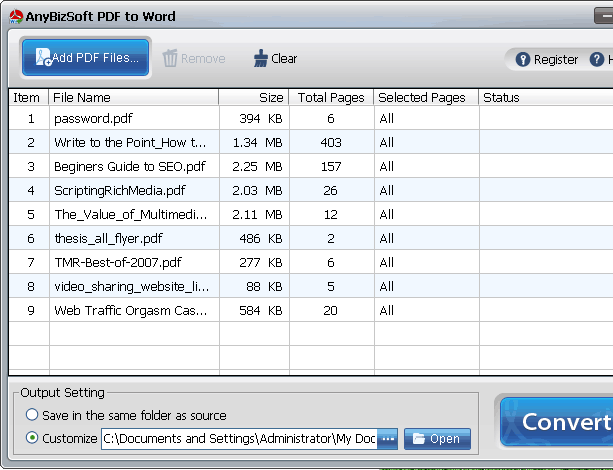The height and width of the screenshot is (470, 613).
Task: Click size value 2.03 MB
Action: coord(257,190)
